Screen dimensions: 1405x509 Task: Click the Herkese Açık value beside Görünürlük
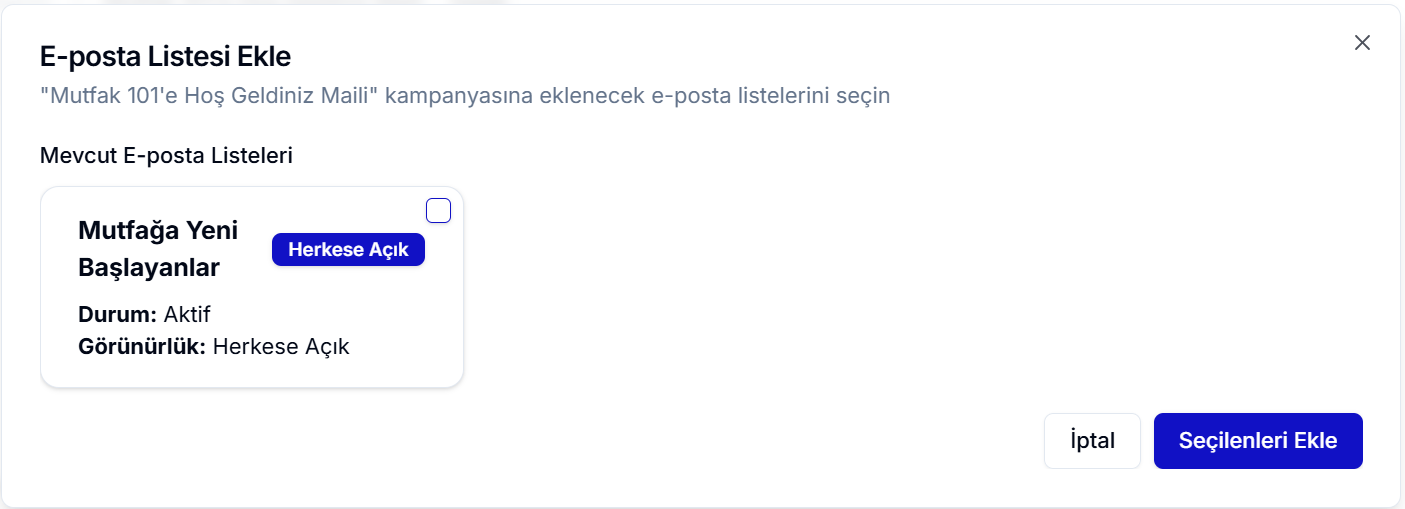(281, 347)
